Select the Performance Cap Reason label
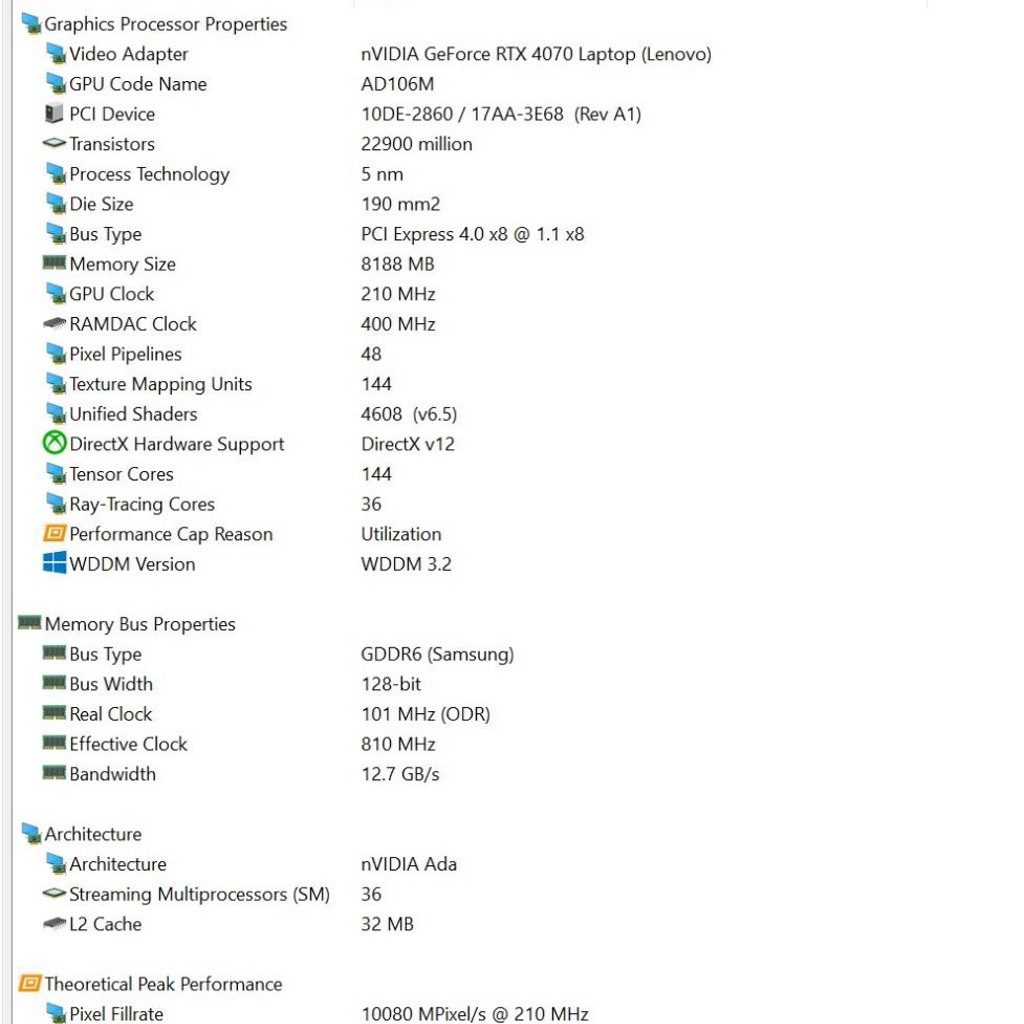 click(170, 535)
